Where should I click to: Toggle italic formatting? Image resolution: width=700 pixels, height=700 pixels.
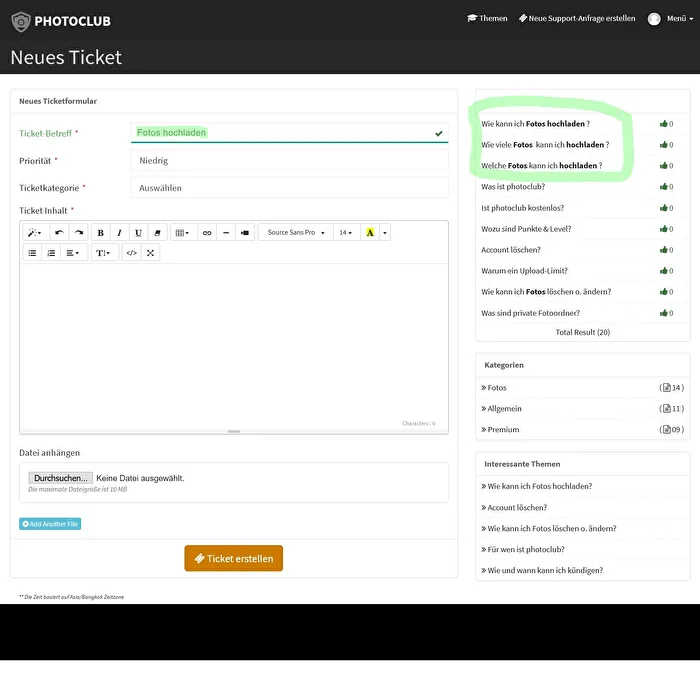point(119,233)
